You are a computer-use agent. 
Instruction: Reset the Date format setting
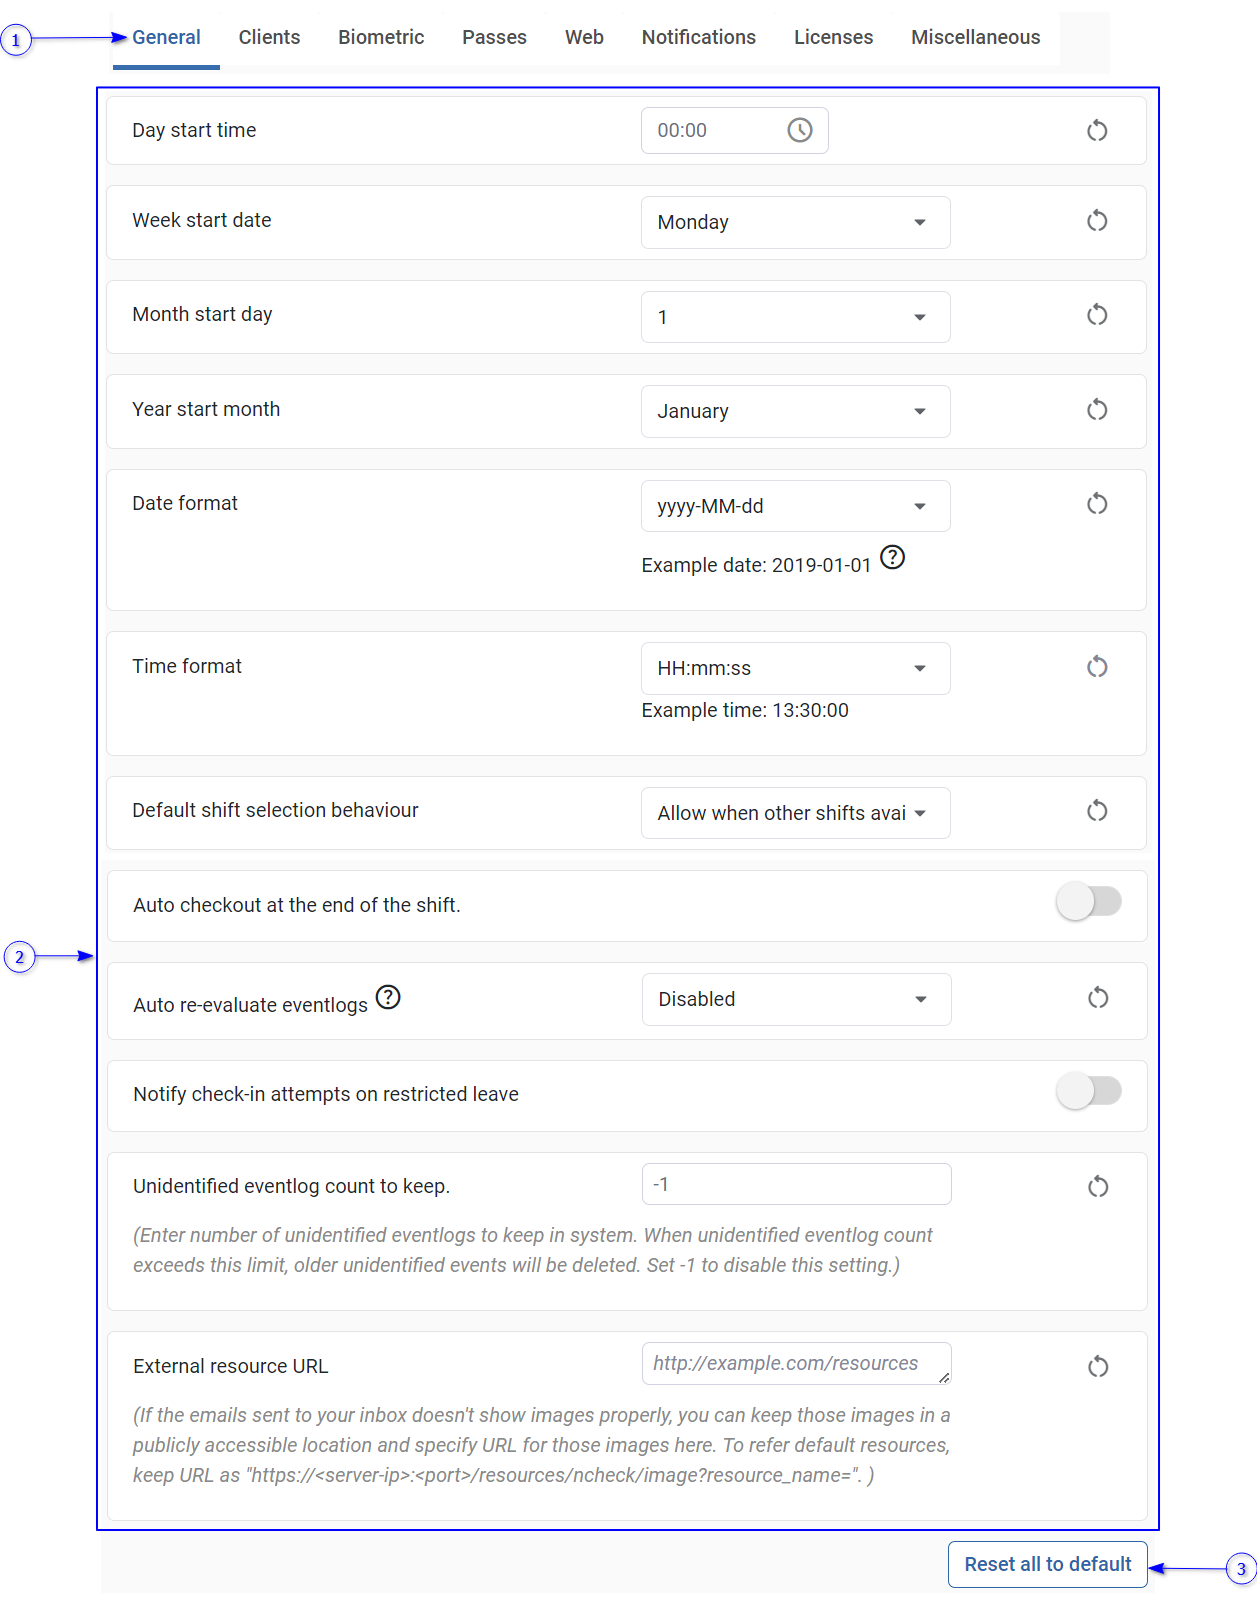[1097, 504]
